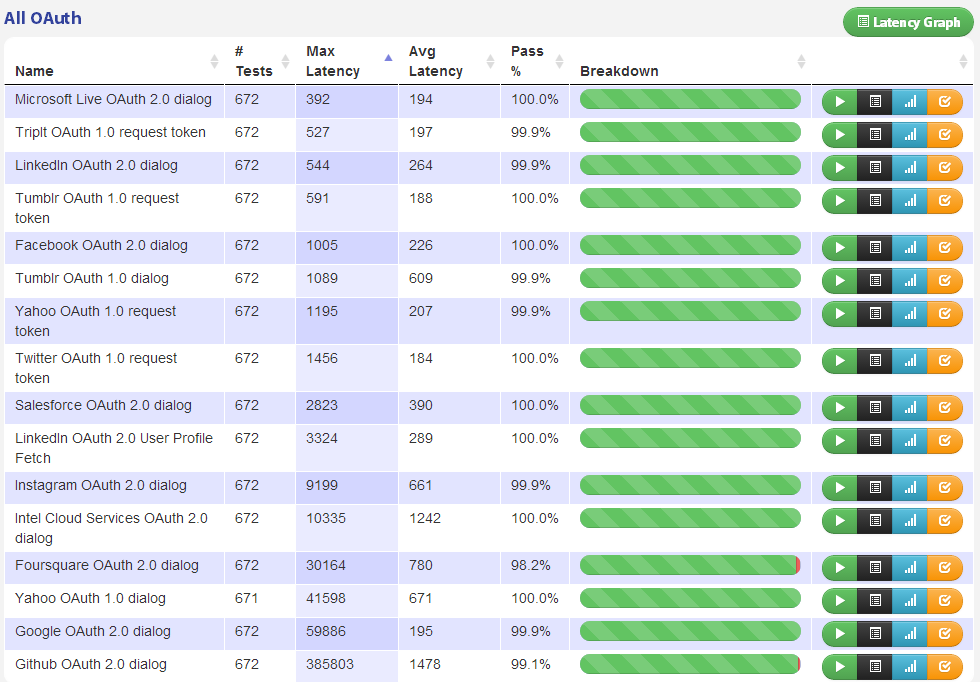Image resolution: width=980 pixels, height=682 pixels.
Task: Open list icon for LinkedIn OAuth 2.0 dialog
Action: [875, 168]
